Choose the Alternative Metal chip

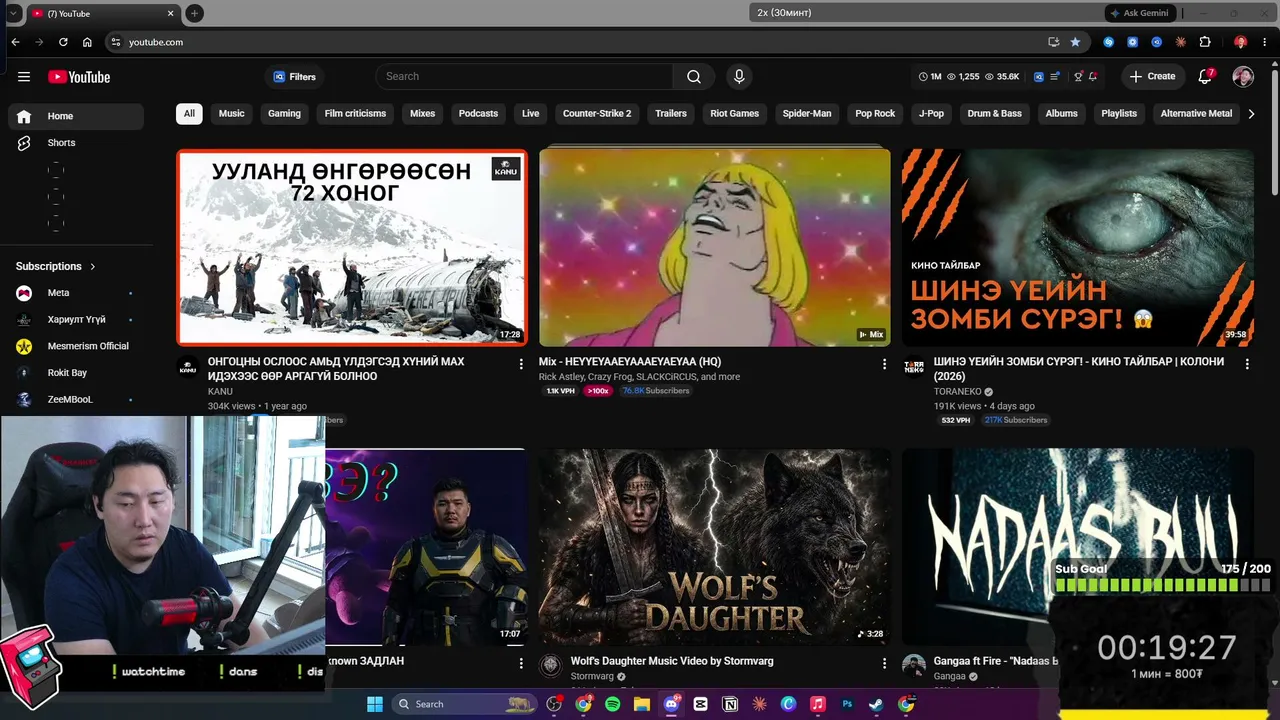[1196, 114]
